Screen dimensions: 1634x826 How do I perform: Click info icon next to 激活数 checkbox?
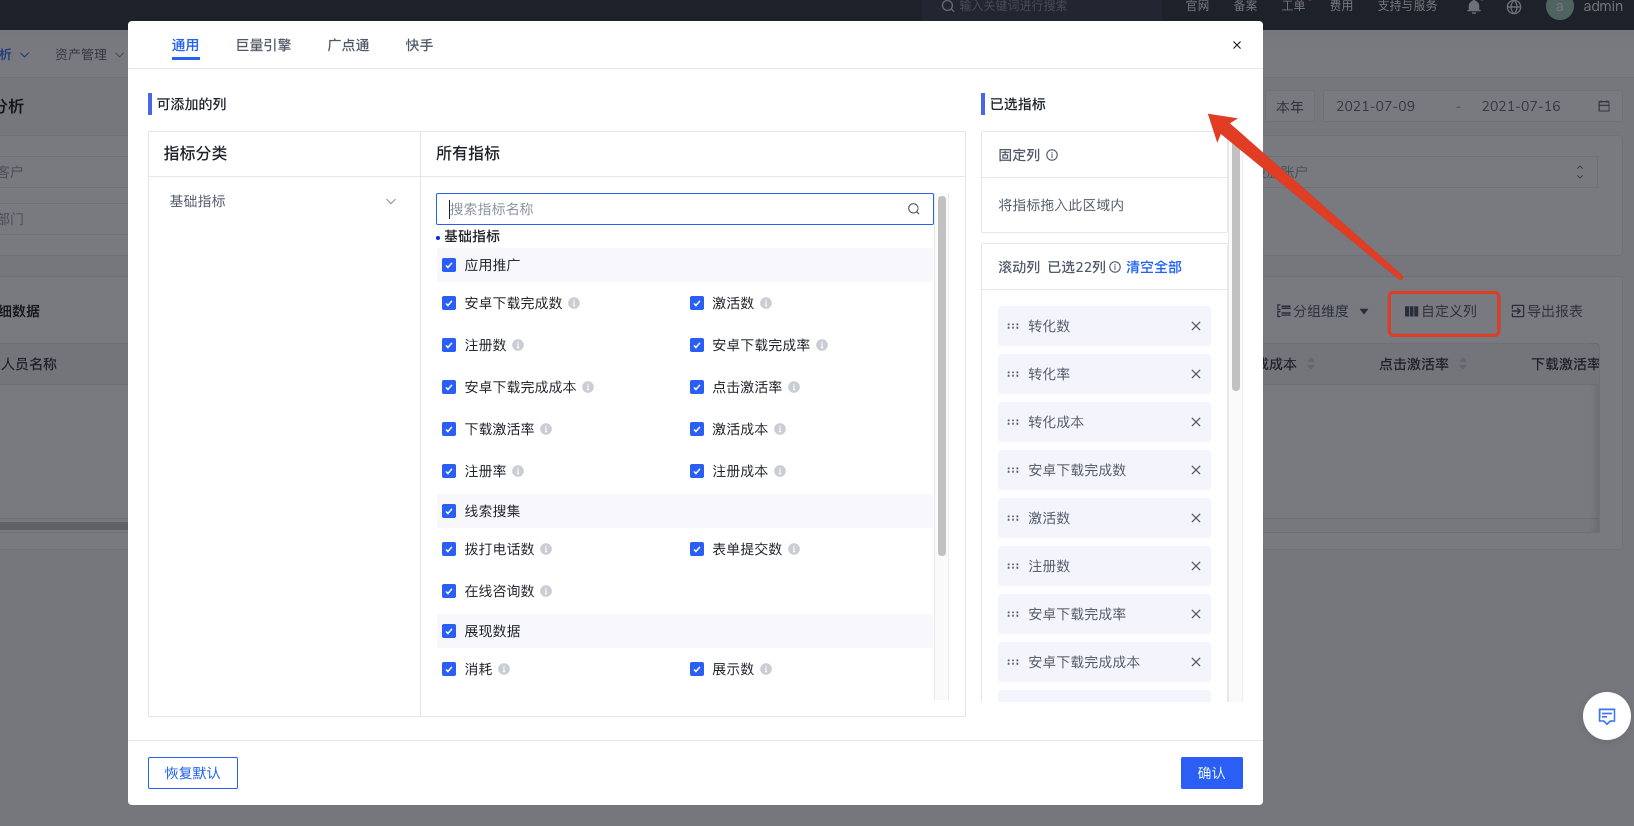click(766, 303)
